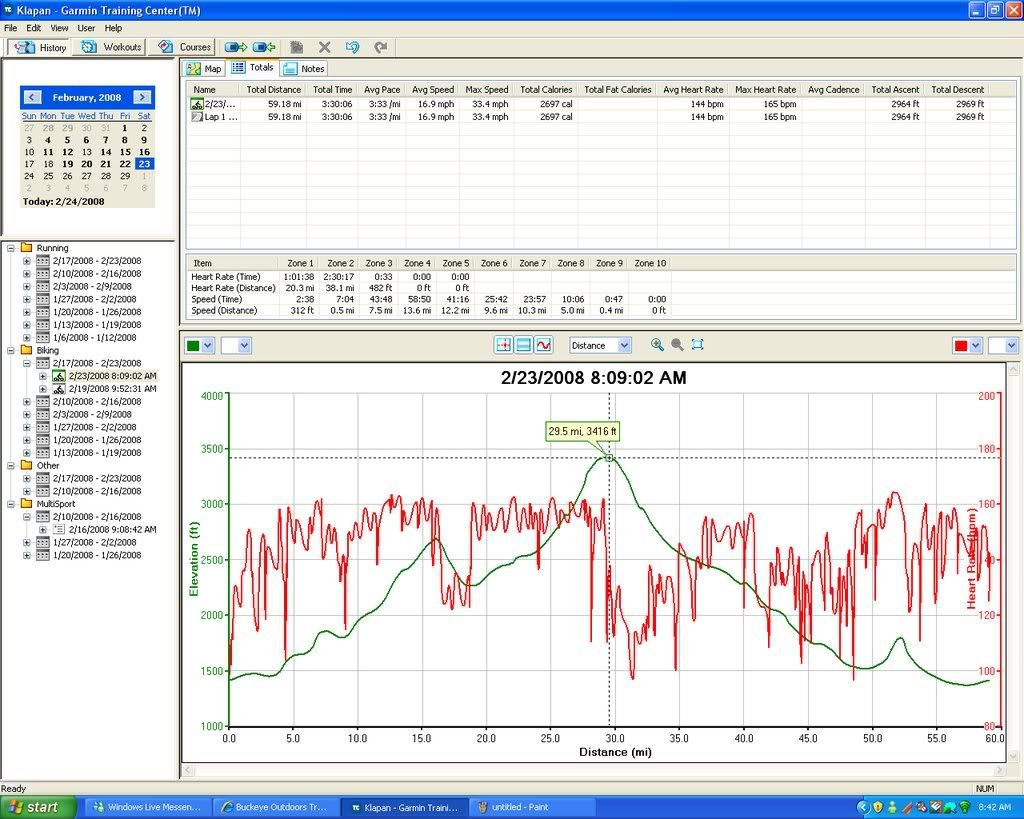Image resolution: width=1024 pixels, height=819 pixels.
Task: Go to previous month in the calendar
Action: [32, 97]
